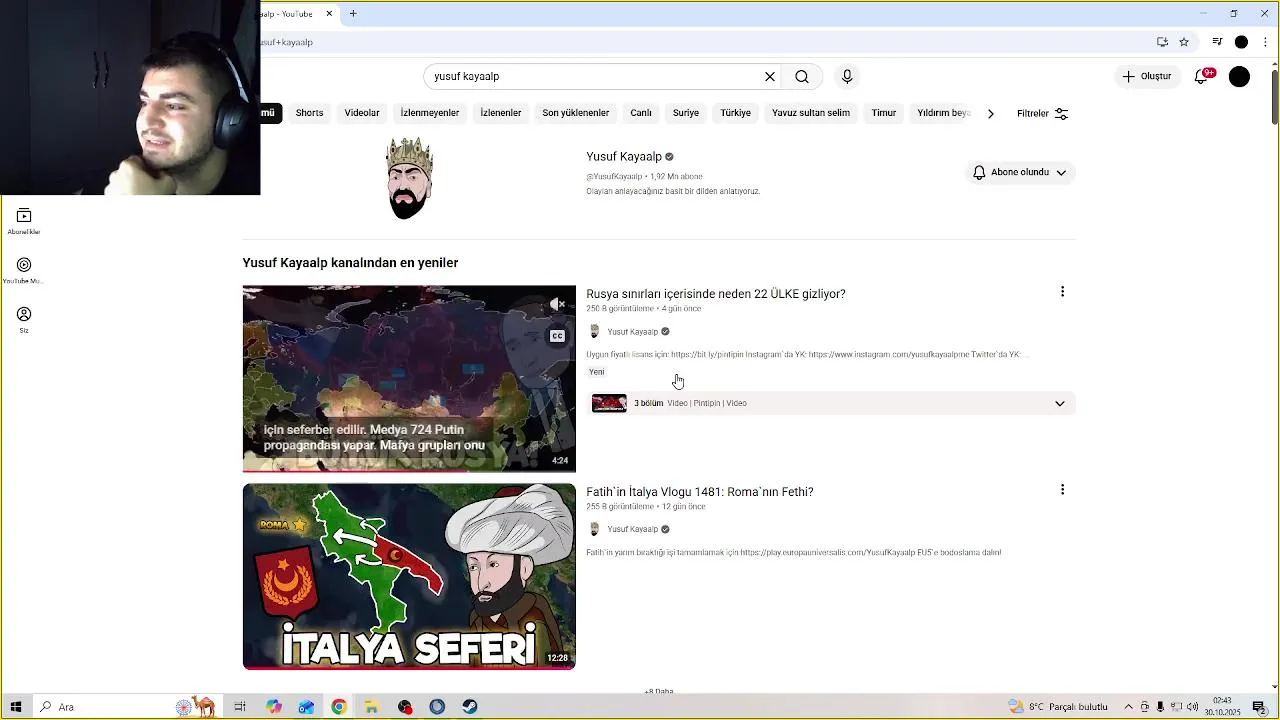
Task: Open File Explorer from the taskbar
Action: click(371, 707)
